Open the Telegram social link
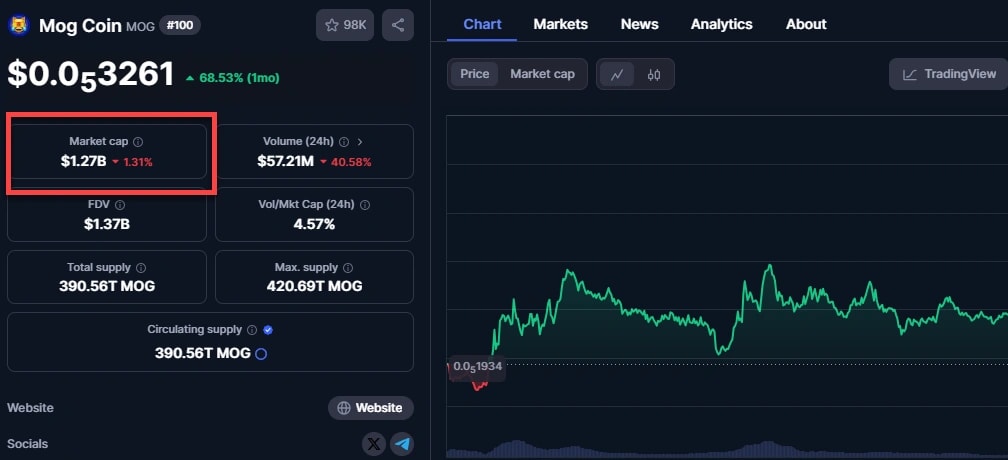Image resolution: width=1008 pixels, height=460 pixels. pyautogui.click(x=402, y=444)
